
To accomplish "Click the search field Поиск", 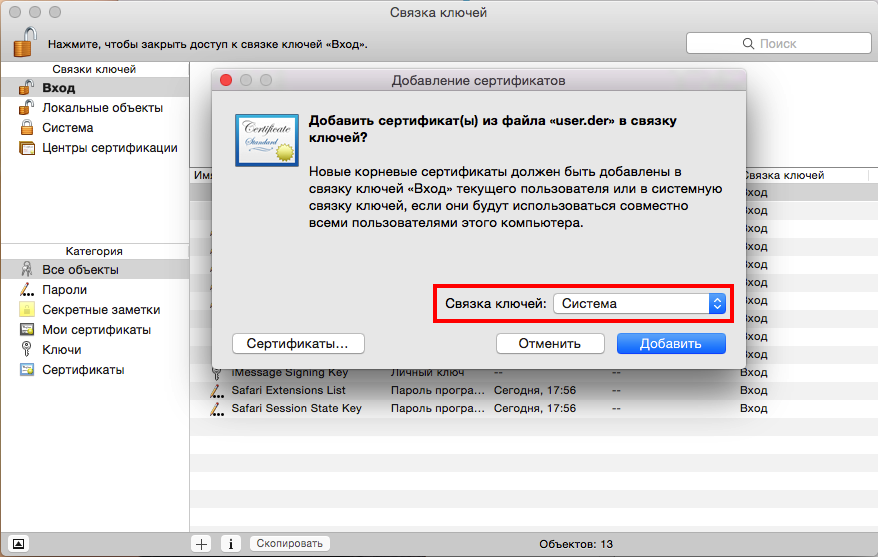I will click(x=778, y=43).
